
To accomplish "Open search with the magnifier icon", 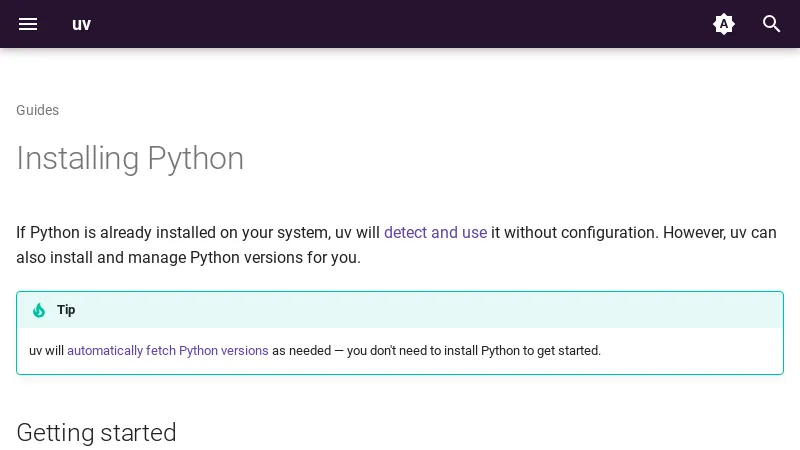I will coord(772,24).
